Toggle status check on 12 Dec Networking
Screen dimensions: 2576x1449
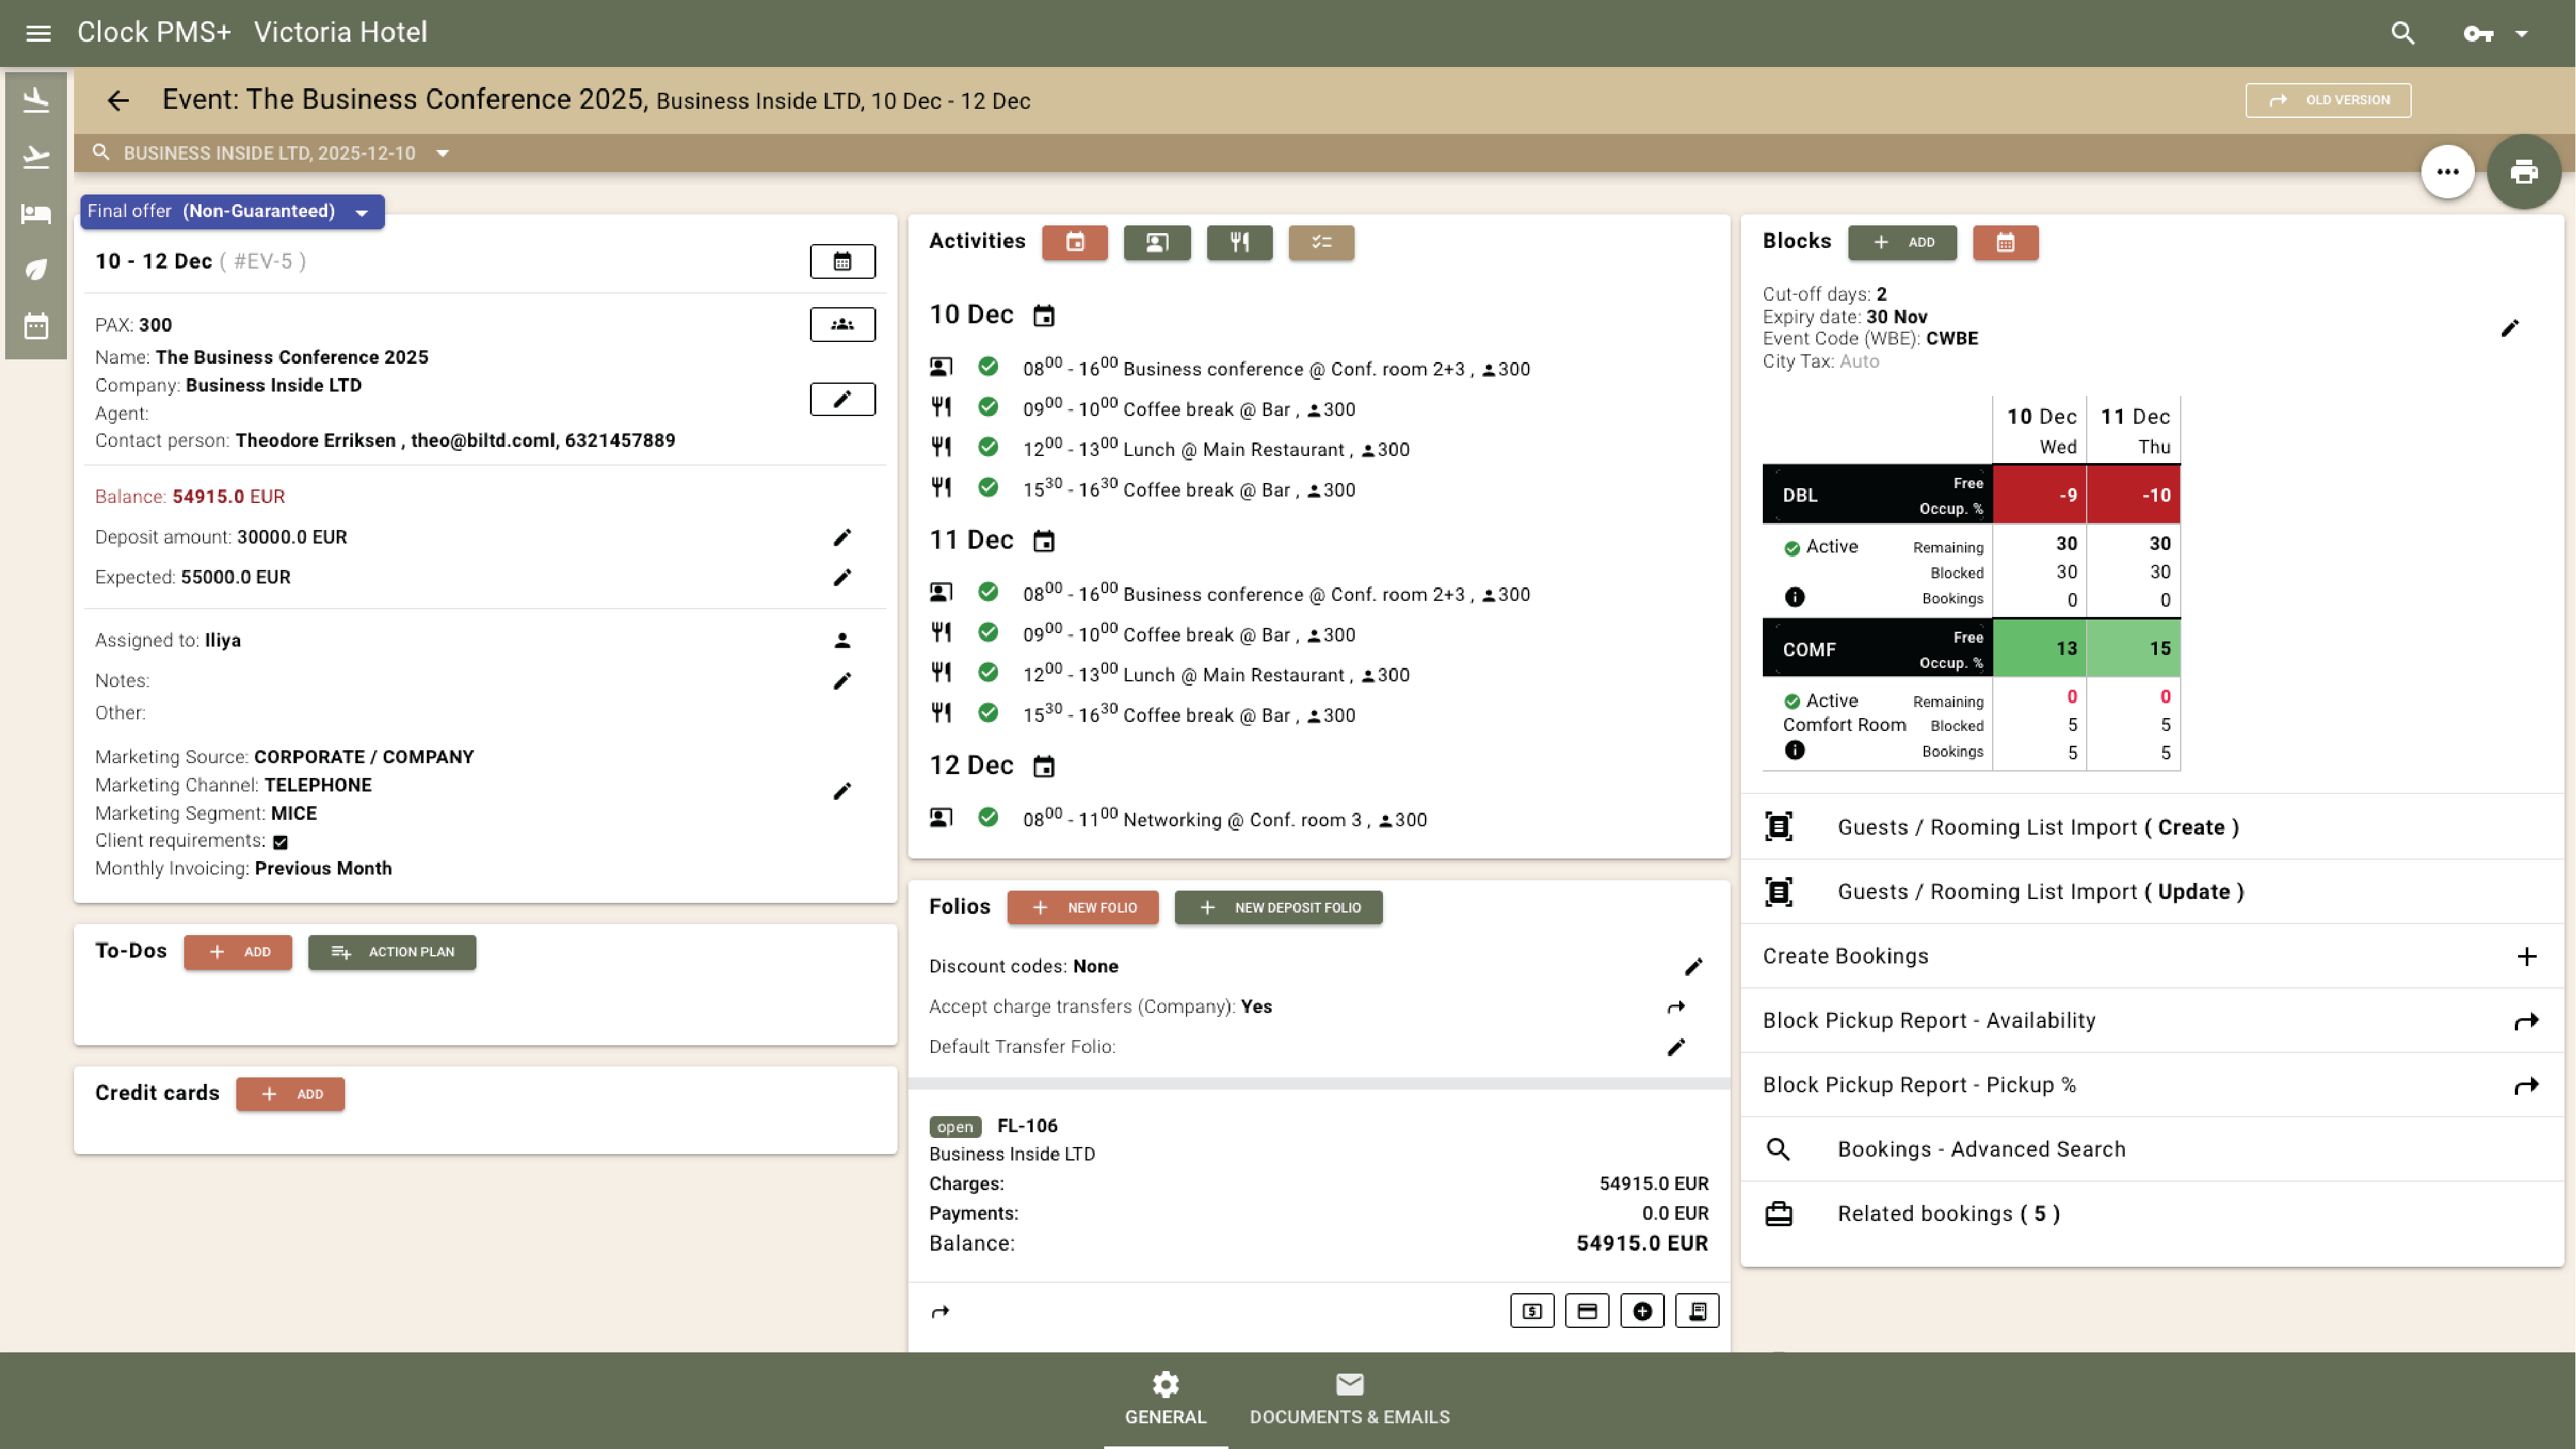(x=988, y=817)
